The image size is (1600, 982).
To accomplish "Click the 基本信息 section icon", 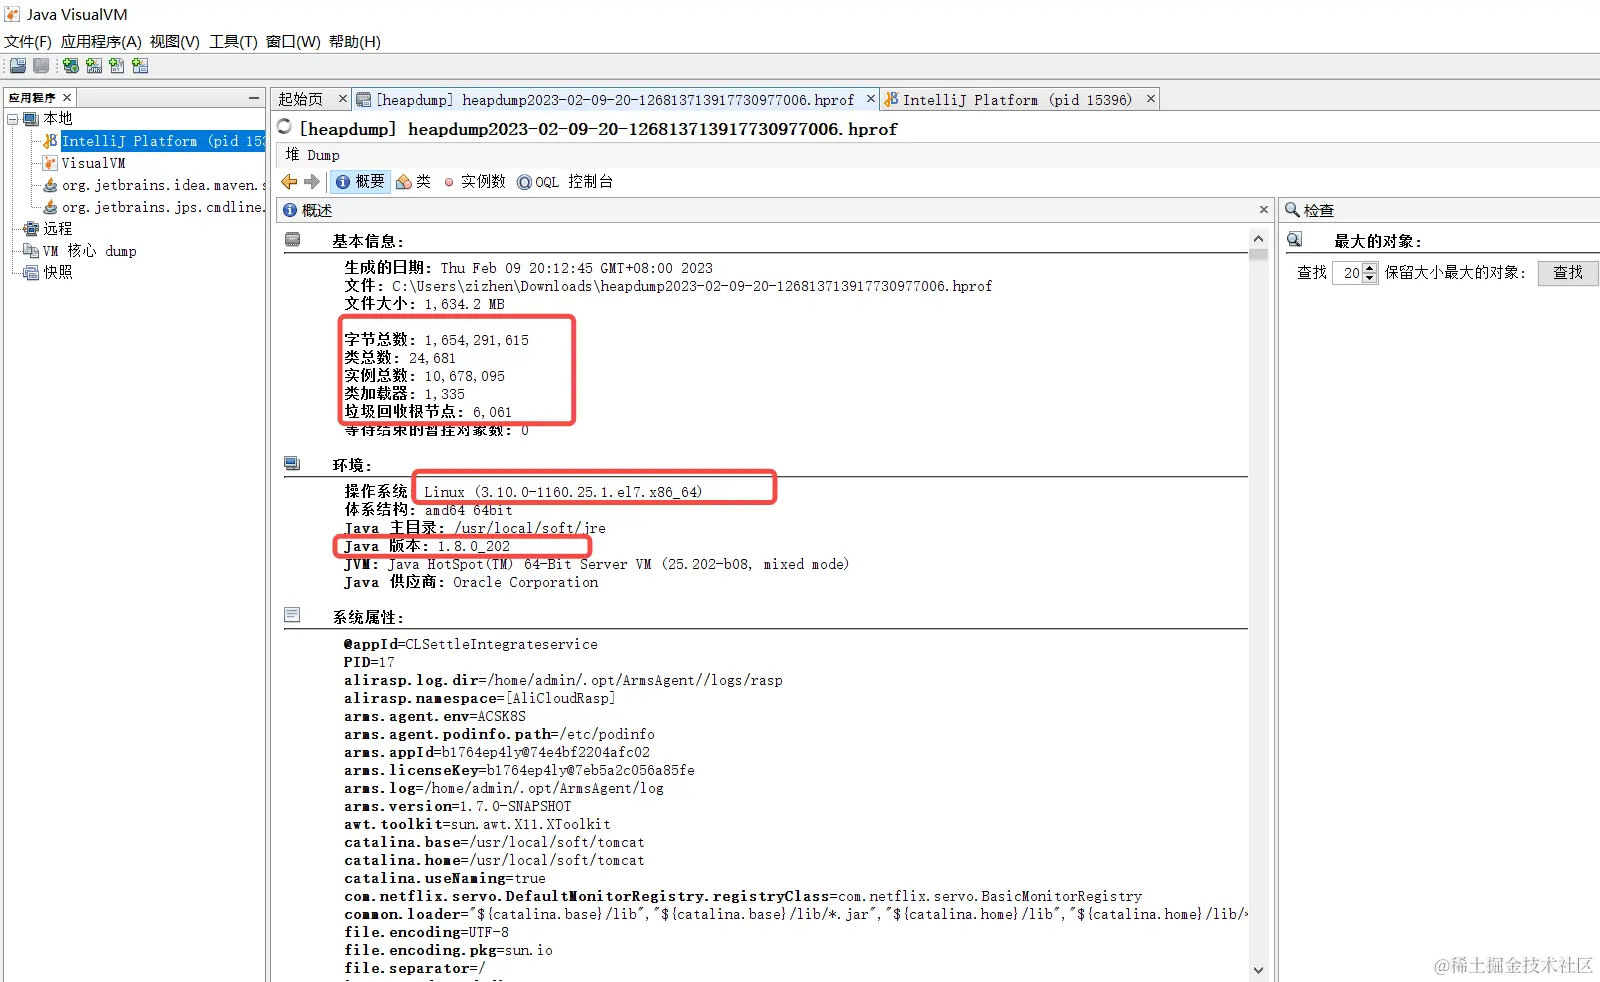I will (293, 240).
